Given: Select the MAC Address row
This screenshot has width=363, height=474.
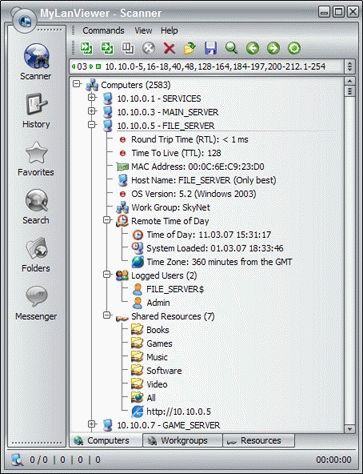Looking at the screenshot, I should [x=198, y=167].
